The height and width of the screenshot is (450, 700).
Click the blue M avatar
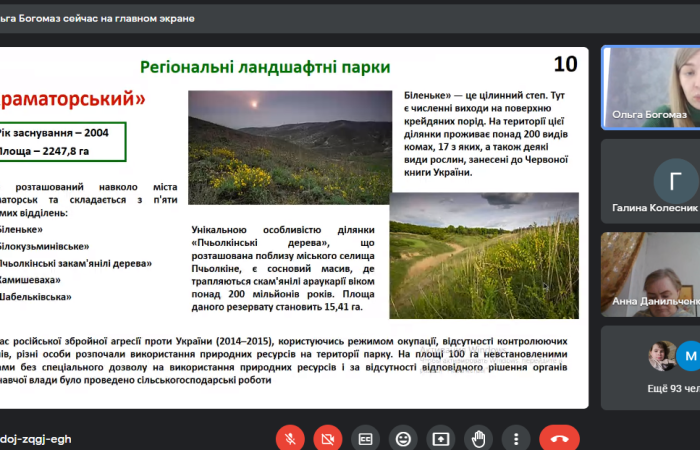[x=687, y=356]
